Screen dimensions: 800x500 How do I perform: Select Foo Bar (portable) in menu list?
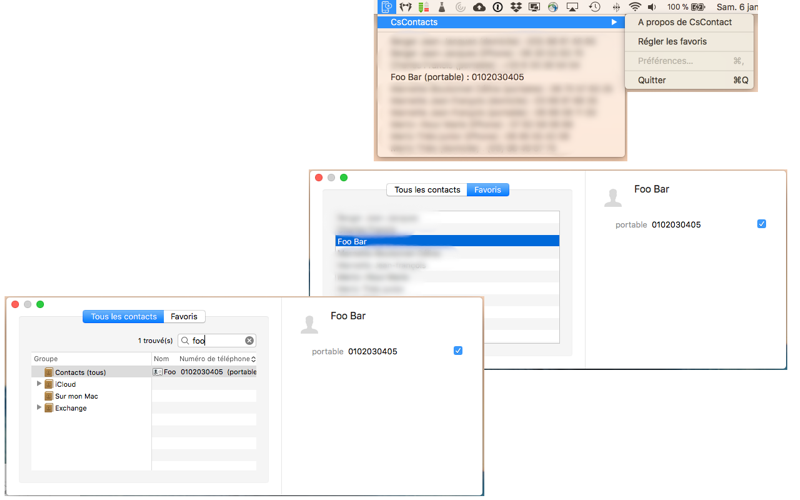pos(457,77)
